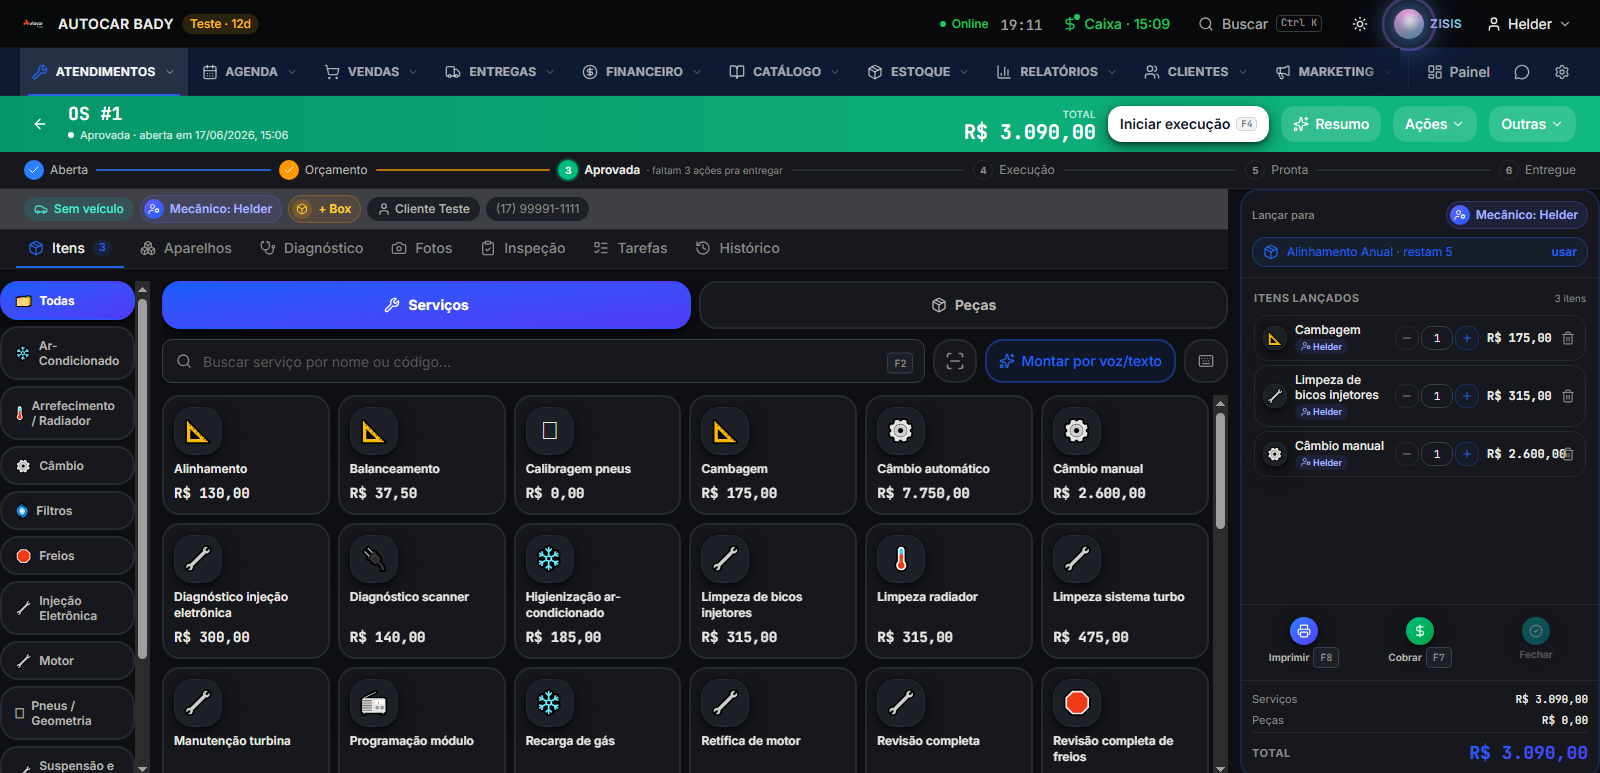This screenshot has height=773, width=1600.
Task: Switch to the Tarefas tab
Action: tap(630, 248)
